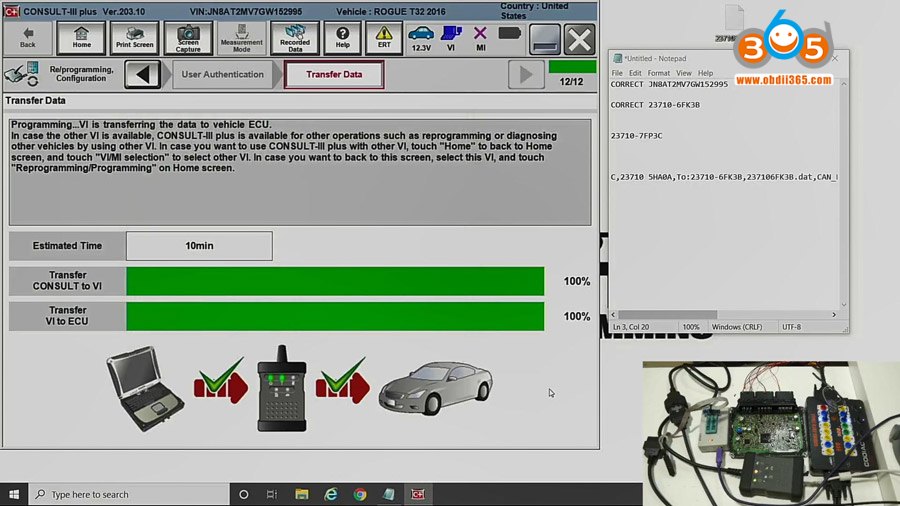Open Notepad Help menu
The width and height of the screenshot is (900, 506).
click(x=705, y=73)
